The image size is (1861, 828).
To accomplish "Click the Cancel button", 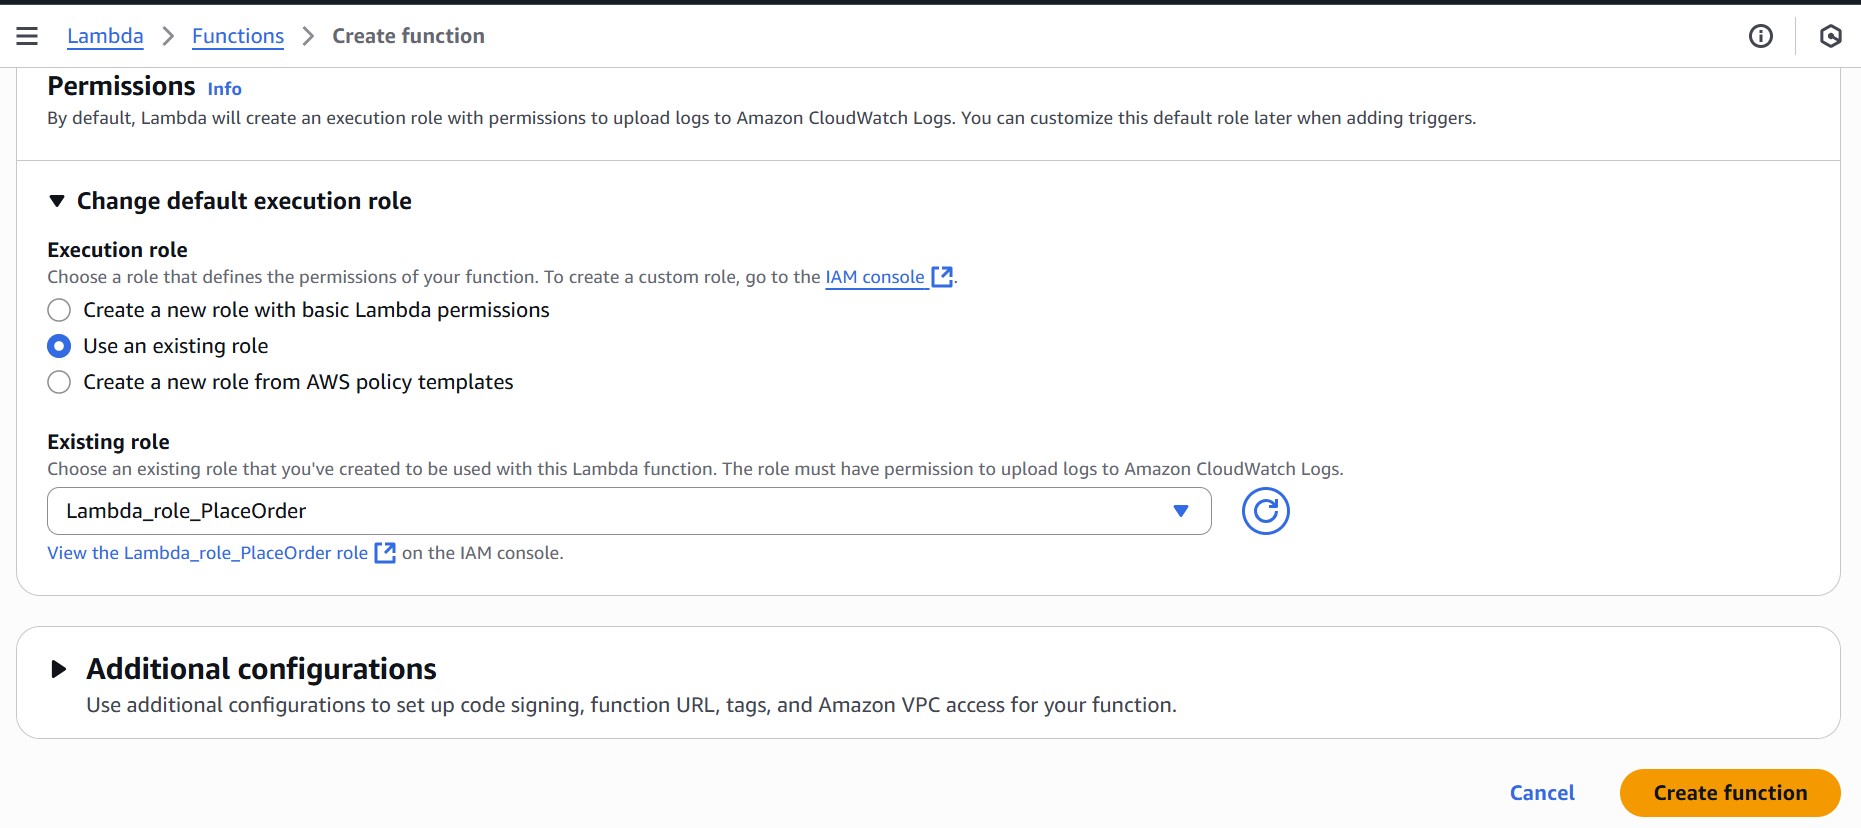I will (x=1542, y=793).
